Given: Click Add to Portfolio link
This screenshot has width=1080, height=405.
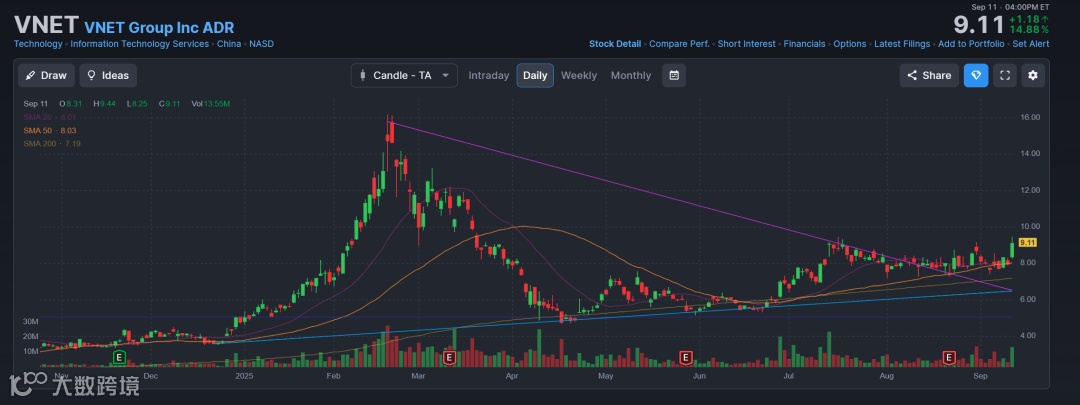Looking at the screenshot, I should [971, 44].
